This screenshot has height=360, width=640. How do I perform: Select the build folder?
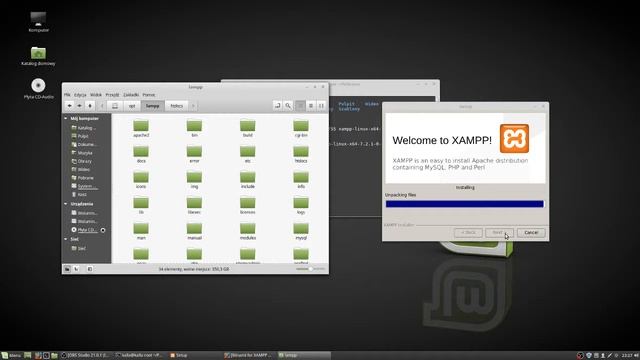point(248,128)
